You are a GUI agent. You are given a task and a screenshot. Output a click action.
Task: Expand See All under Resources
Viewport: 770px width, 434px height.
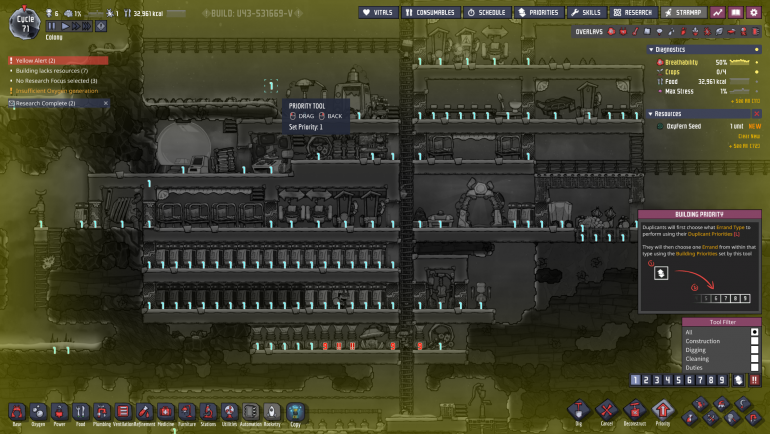tap(744, 146)
